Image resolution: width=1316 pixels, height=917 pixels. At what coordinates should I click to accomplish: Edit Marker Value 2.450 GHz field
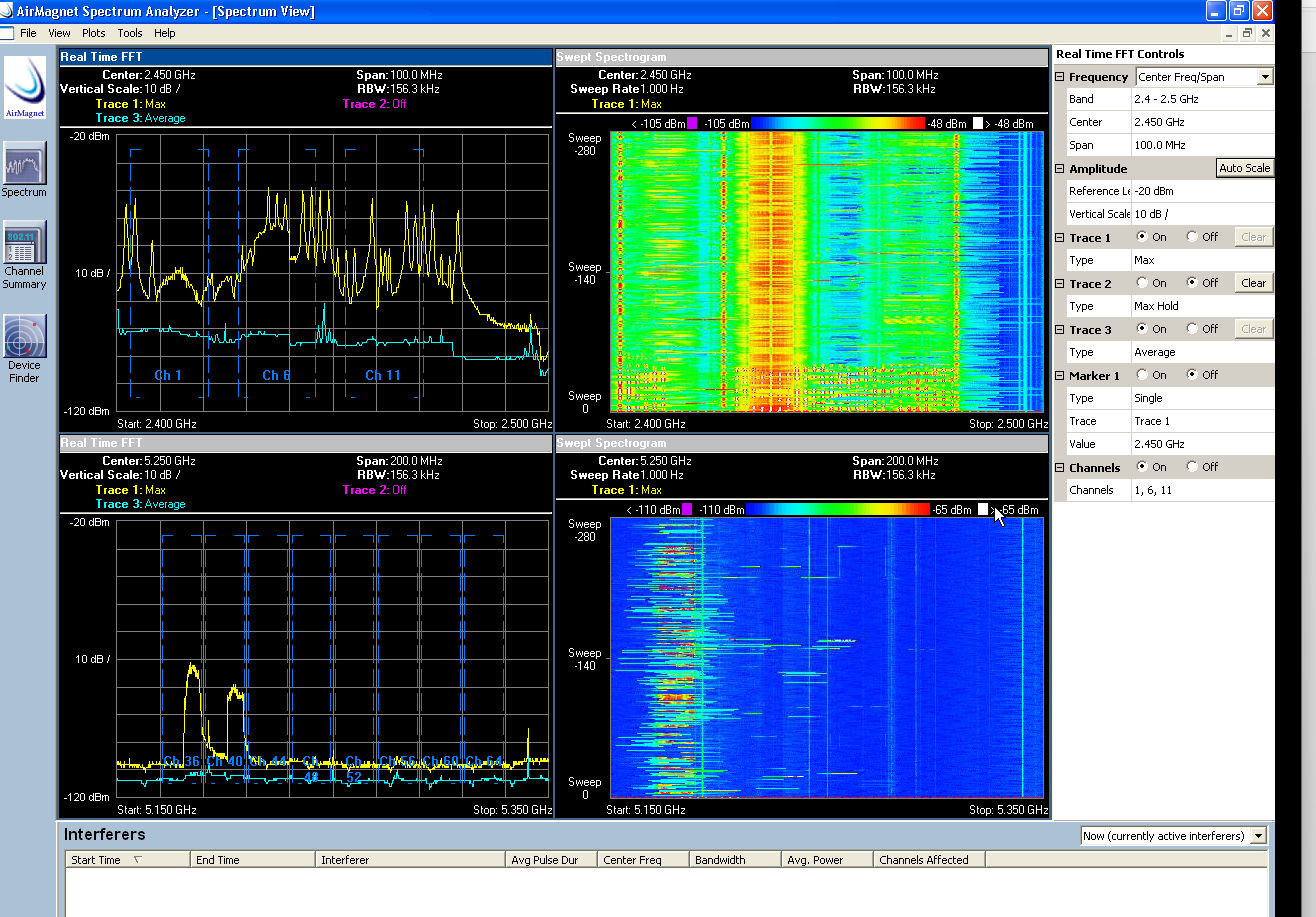tap(1202, 444)
